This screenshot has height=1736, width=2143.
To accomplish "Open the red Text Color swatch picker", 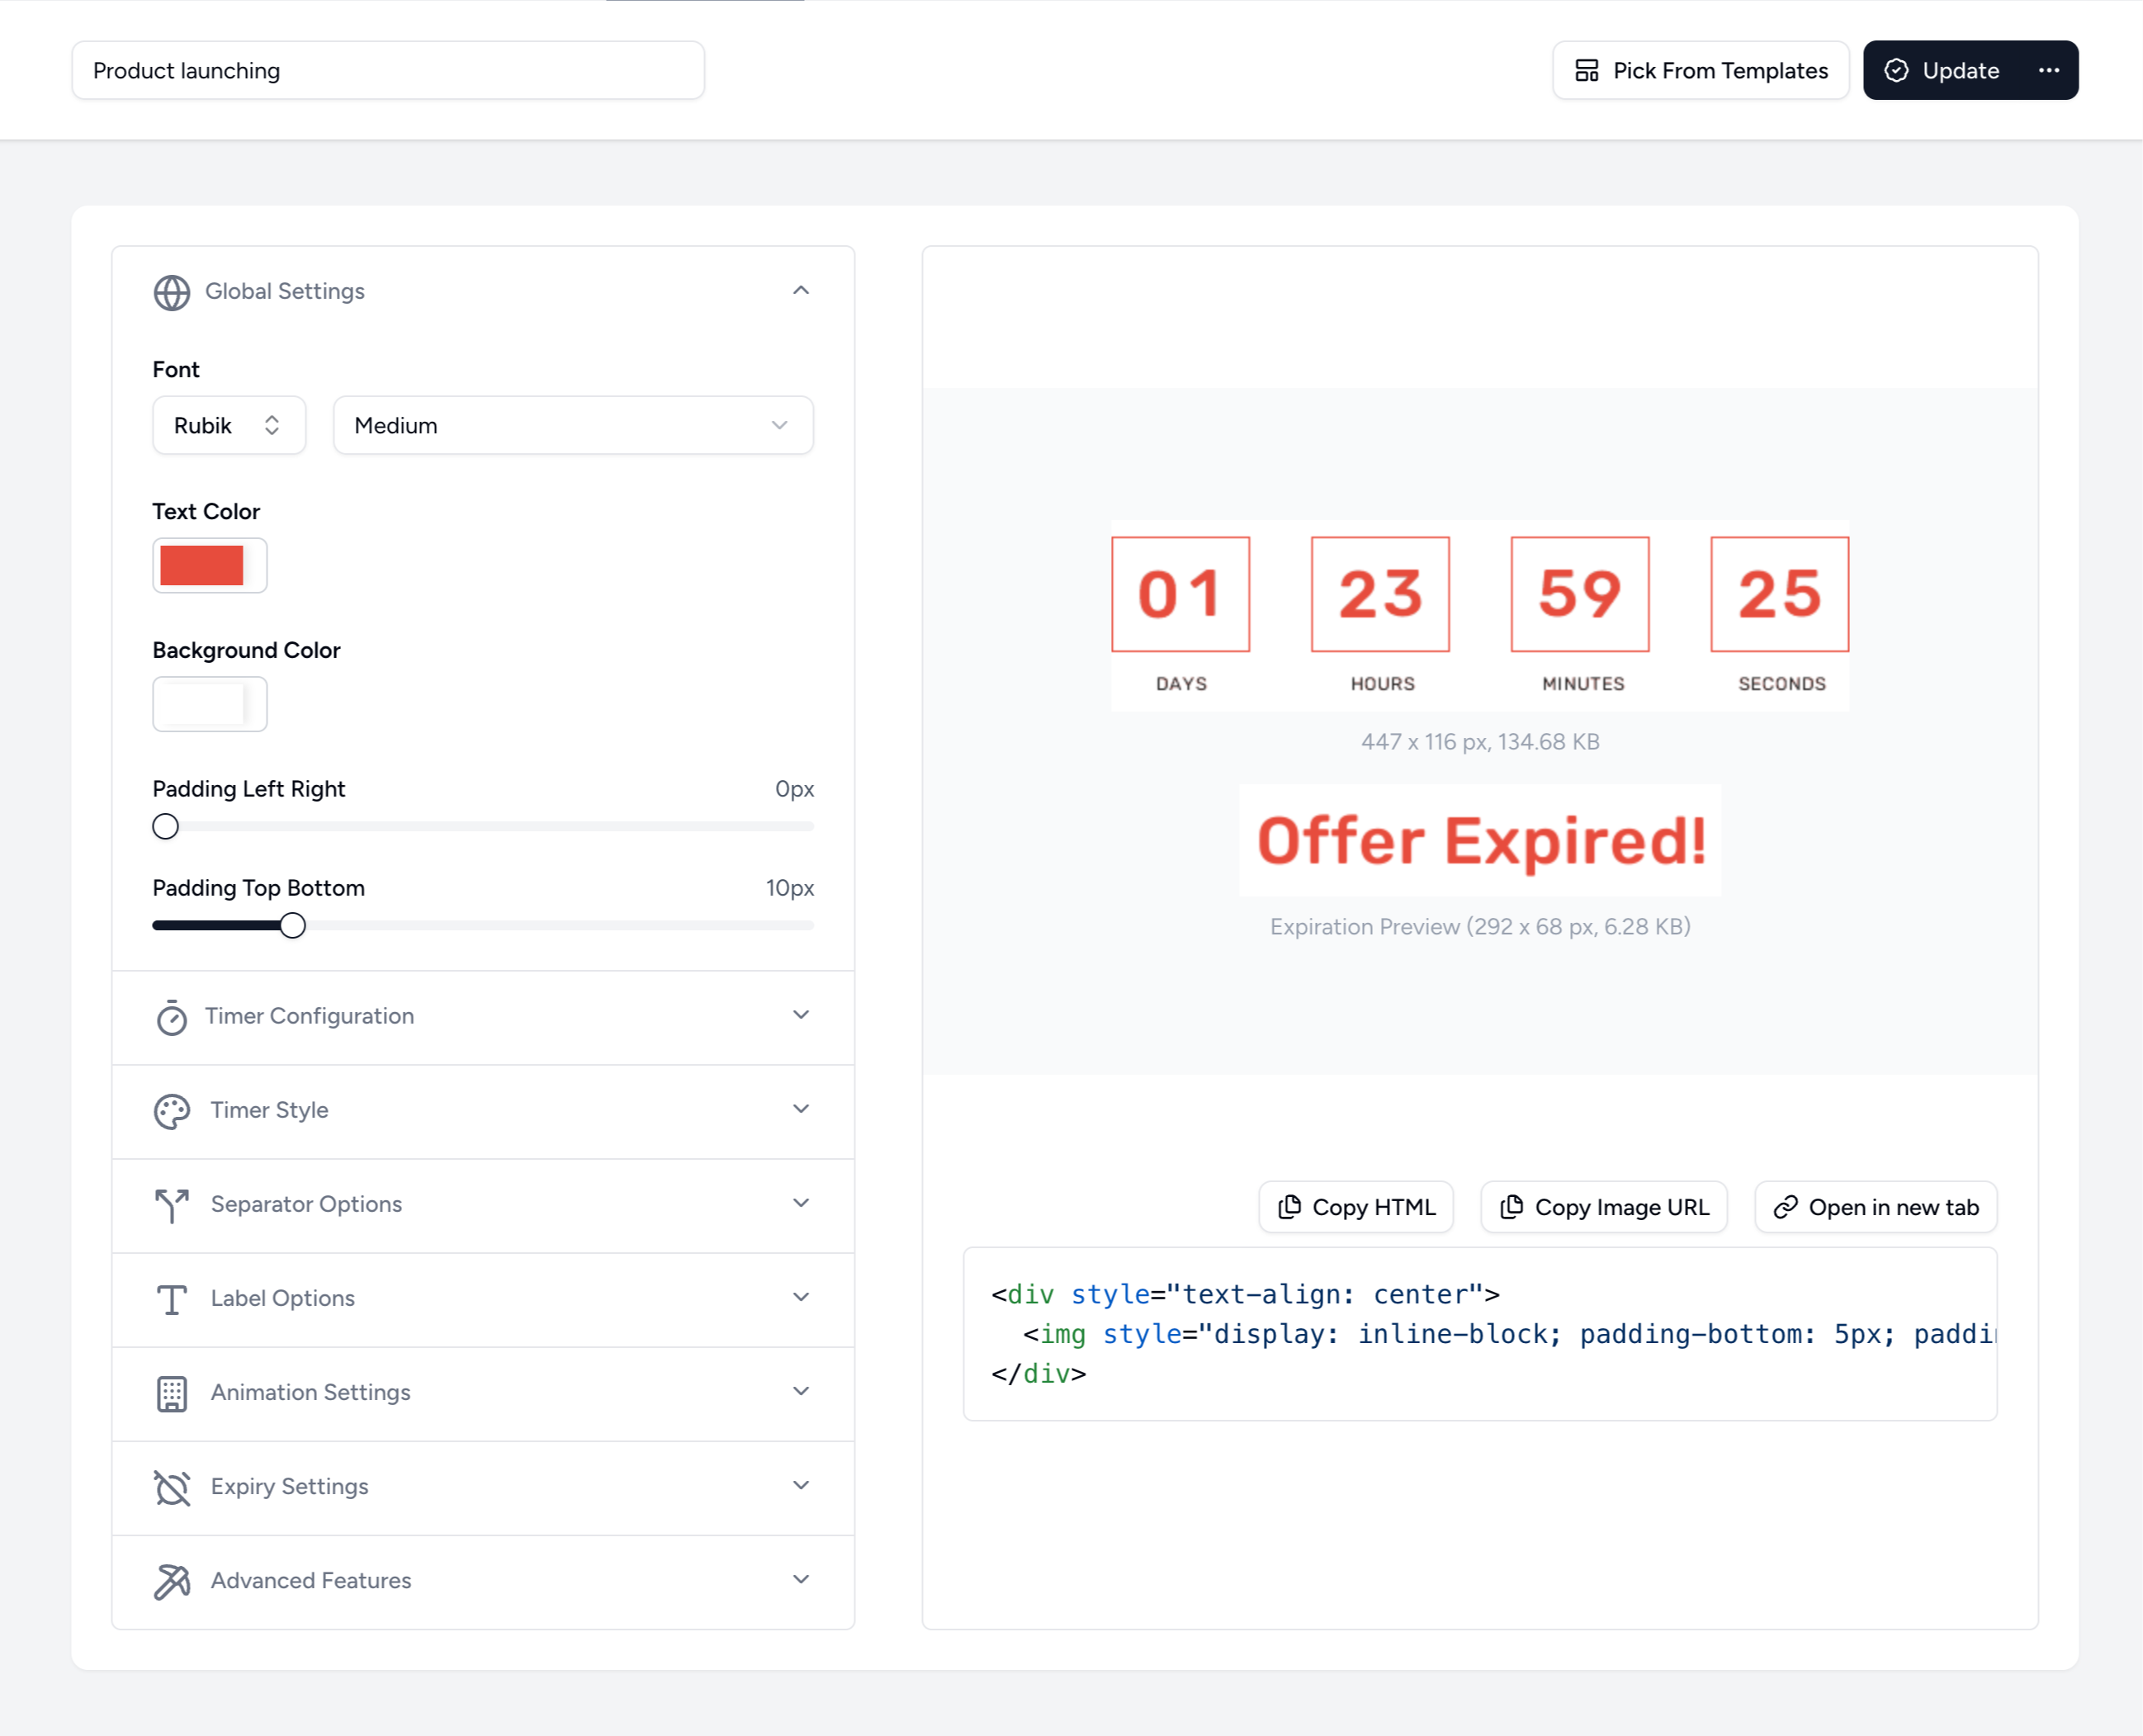I will [x=209, y=566].
